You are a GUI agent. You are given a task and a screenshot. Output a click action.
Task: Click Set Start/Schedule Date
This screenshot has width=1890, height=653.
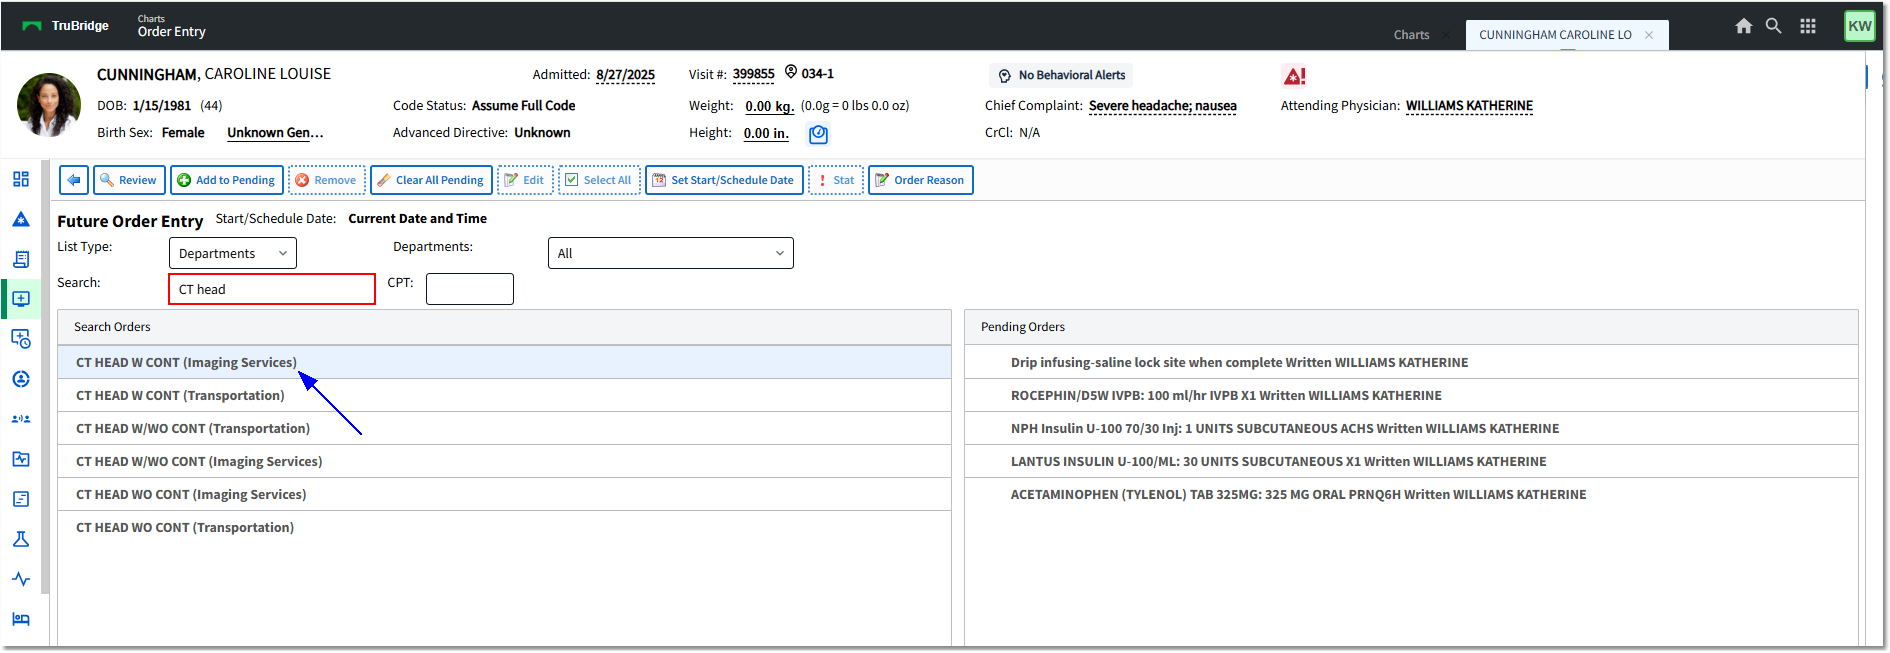click(724, 180)
